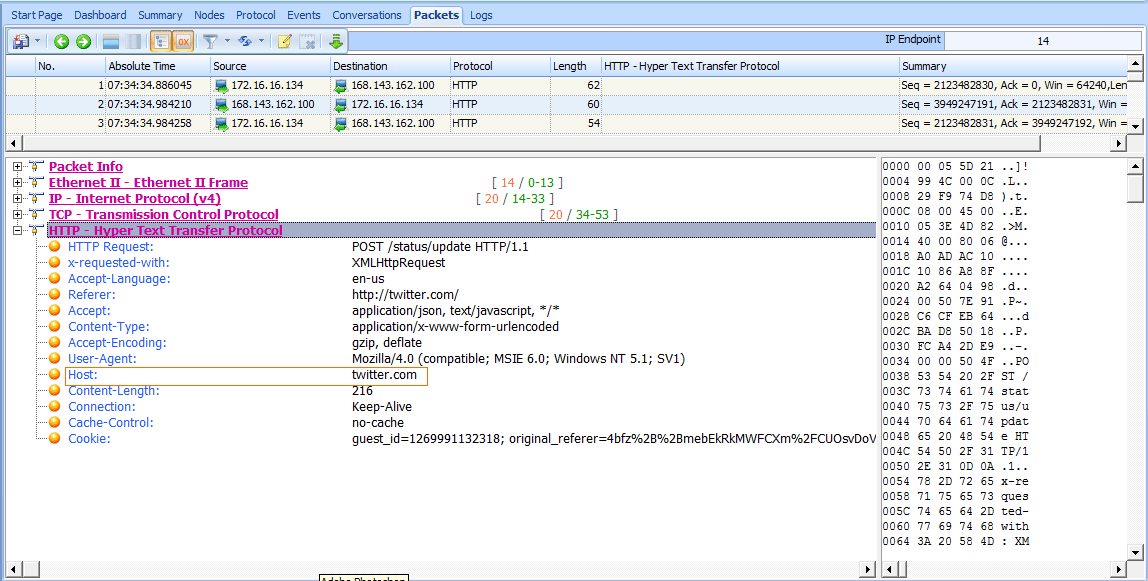Open the Protocol tab
1148x581 pixels.
[x=256, y=15]
